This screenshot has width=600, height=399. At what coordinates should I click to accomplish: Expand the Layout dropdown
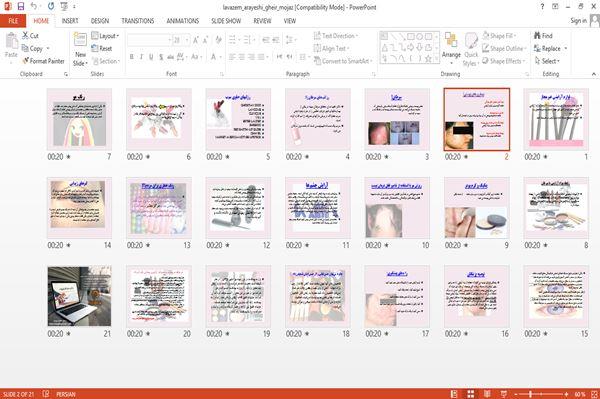pyautogui.click(x=105, y=36)
